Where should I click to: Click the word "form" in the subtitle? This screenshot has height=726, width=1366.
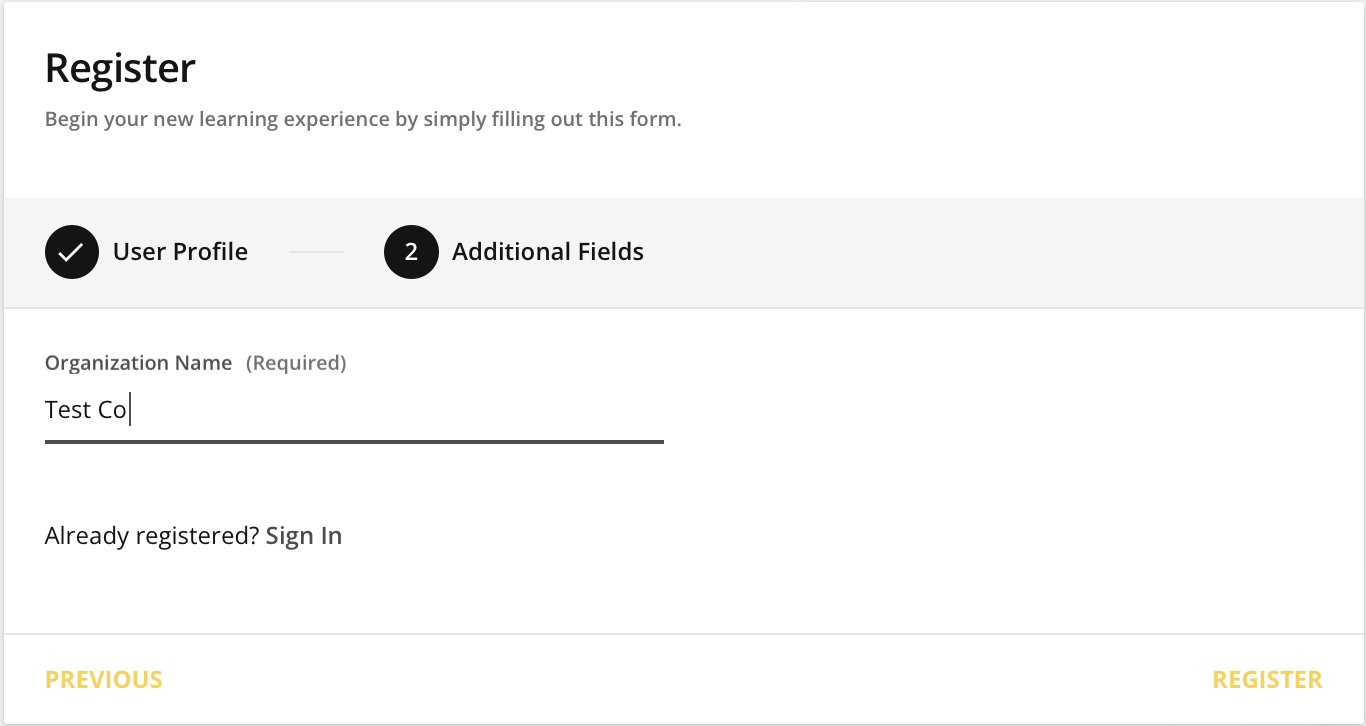click(x=656, y=120)
